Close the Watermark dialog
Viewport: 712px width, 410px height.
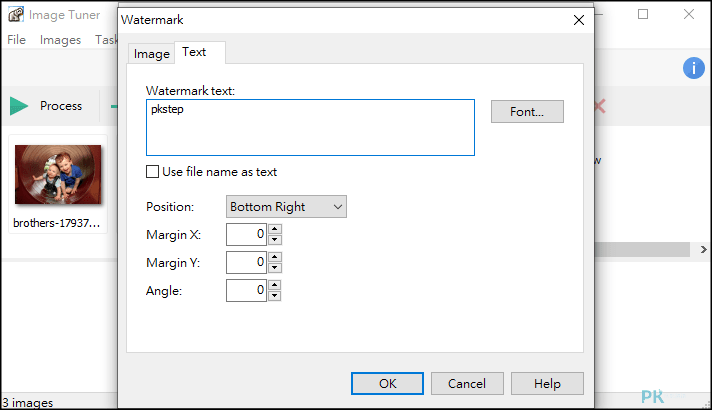tap(578, 20)
